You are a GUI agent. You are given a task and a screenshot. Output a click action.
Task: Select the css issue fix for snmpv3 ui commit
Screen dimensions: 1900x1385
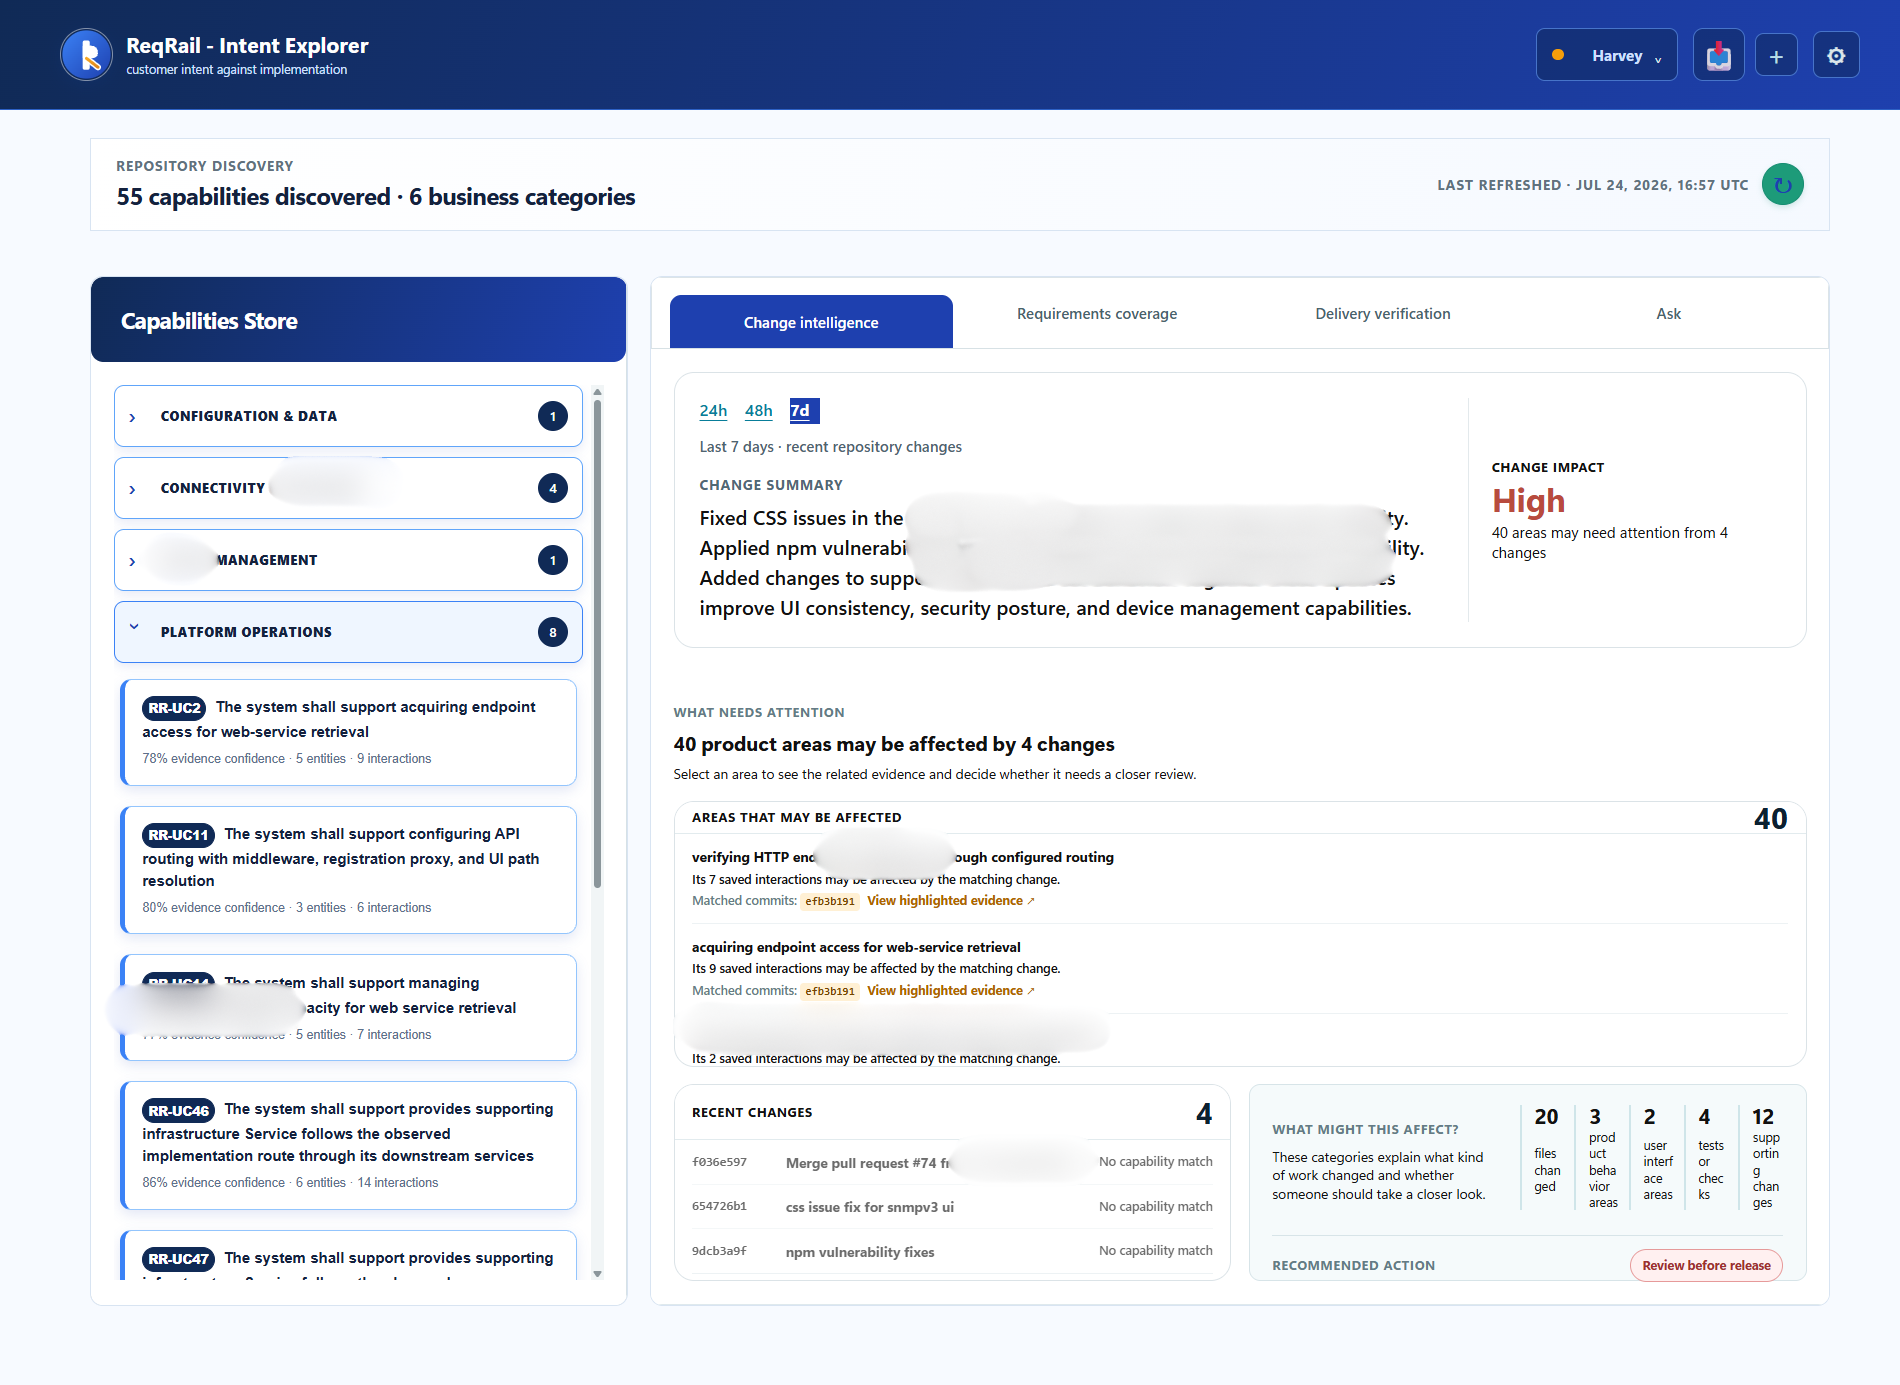952,1207
